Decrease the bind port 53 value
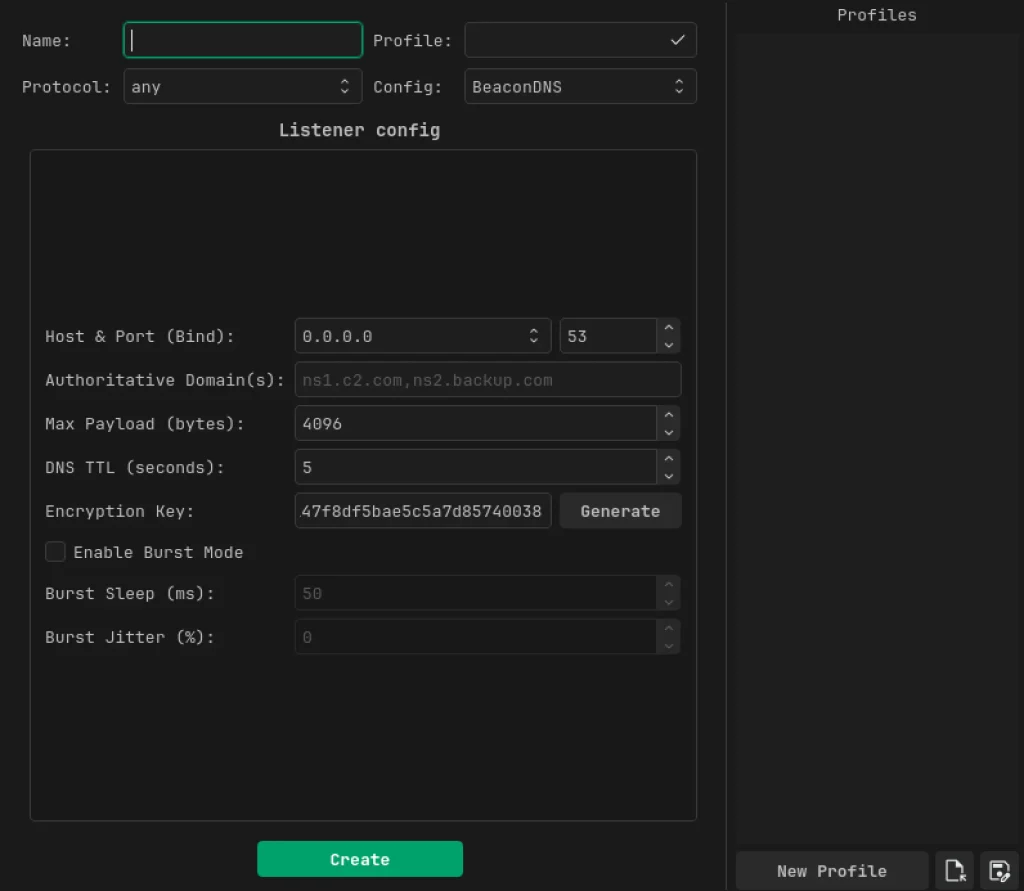The width and height of the screenshot is (1024, 891). pyautogui.click(x=668, y=345)
